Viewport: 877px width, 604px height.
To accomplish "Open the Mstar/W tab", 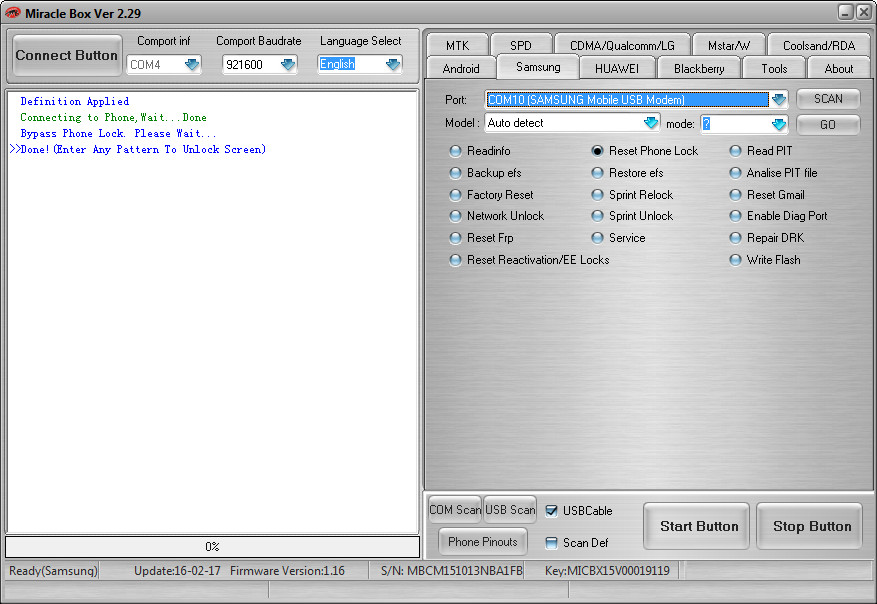I will 729,45.
